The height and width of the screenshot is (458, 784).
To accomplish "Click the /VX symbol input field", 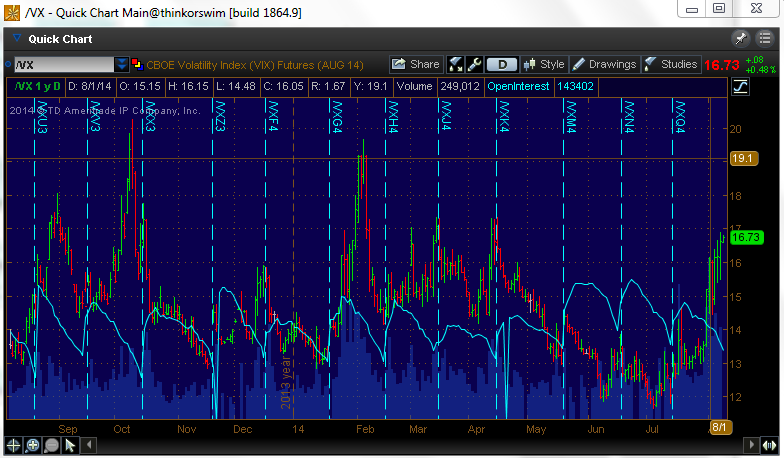I will coord(60,64).
